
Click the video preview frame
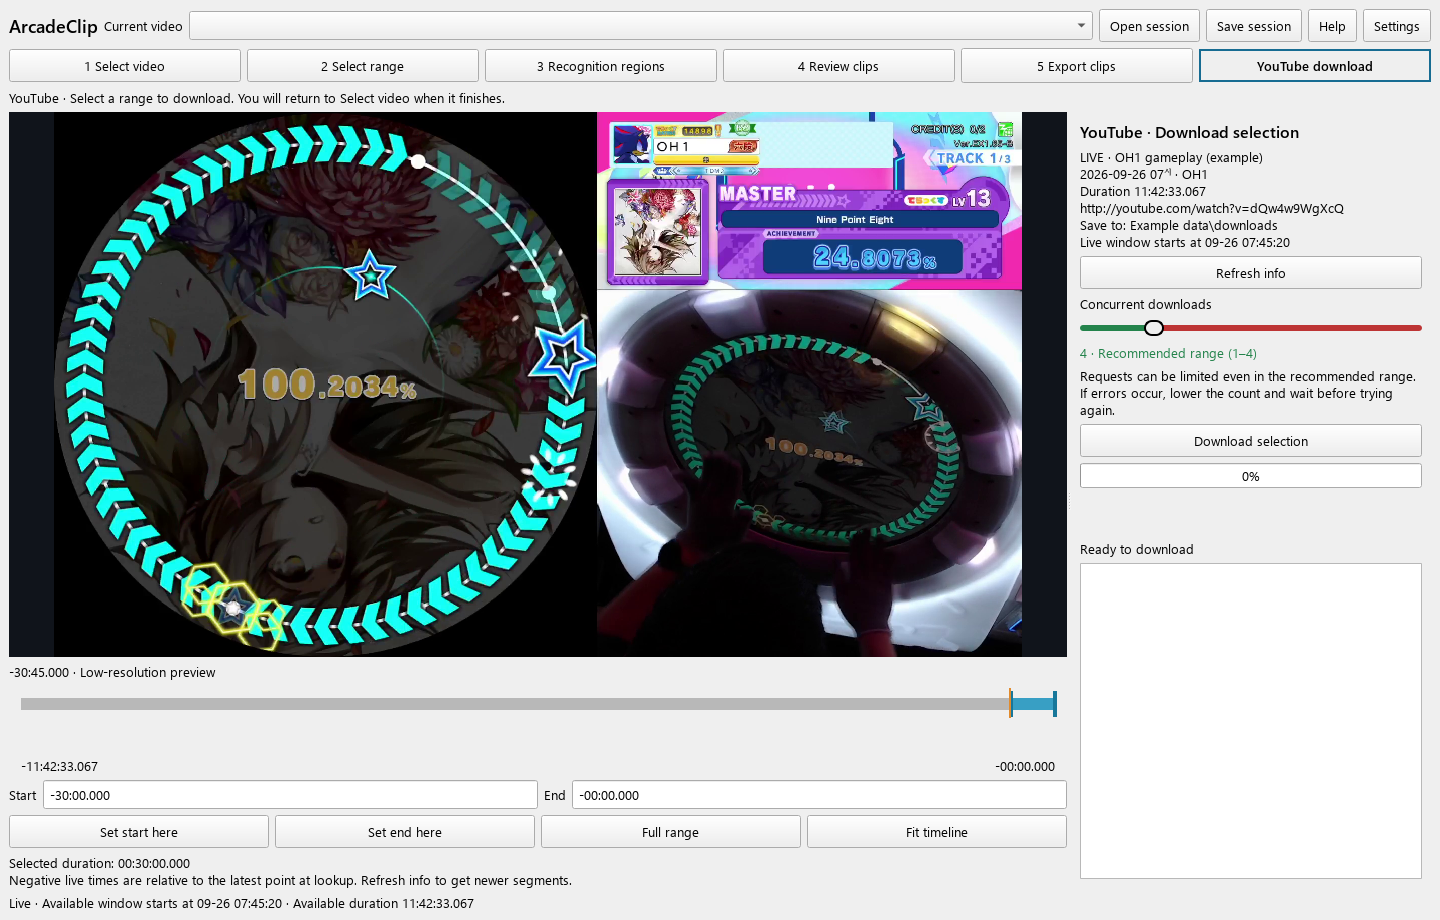pos(538,384)
